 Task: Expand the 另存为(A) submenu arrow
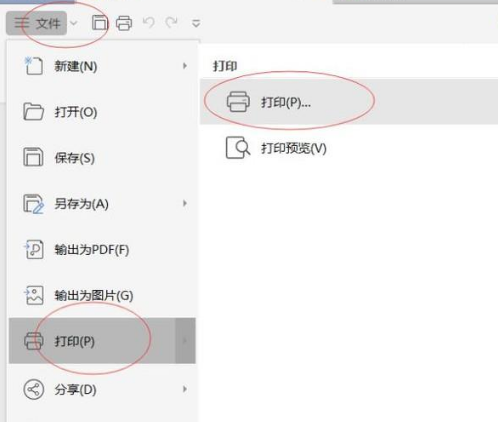coord(185,203)
